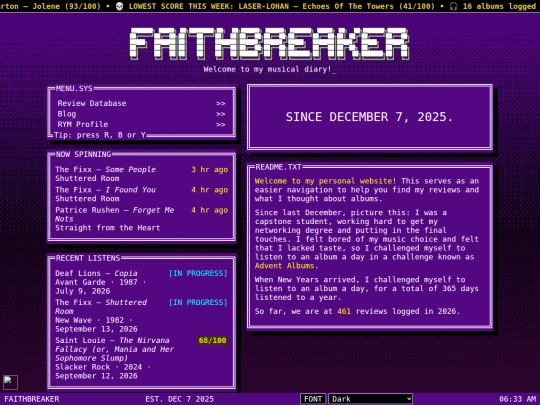Click the 461 reviews count
Image resolution: width=540 pixels, height=405 pixels.
pos(344,311)
